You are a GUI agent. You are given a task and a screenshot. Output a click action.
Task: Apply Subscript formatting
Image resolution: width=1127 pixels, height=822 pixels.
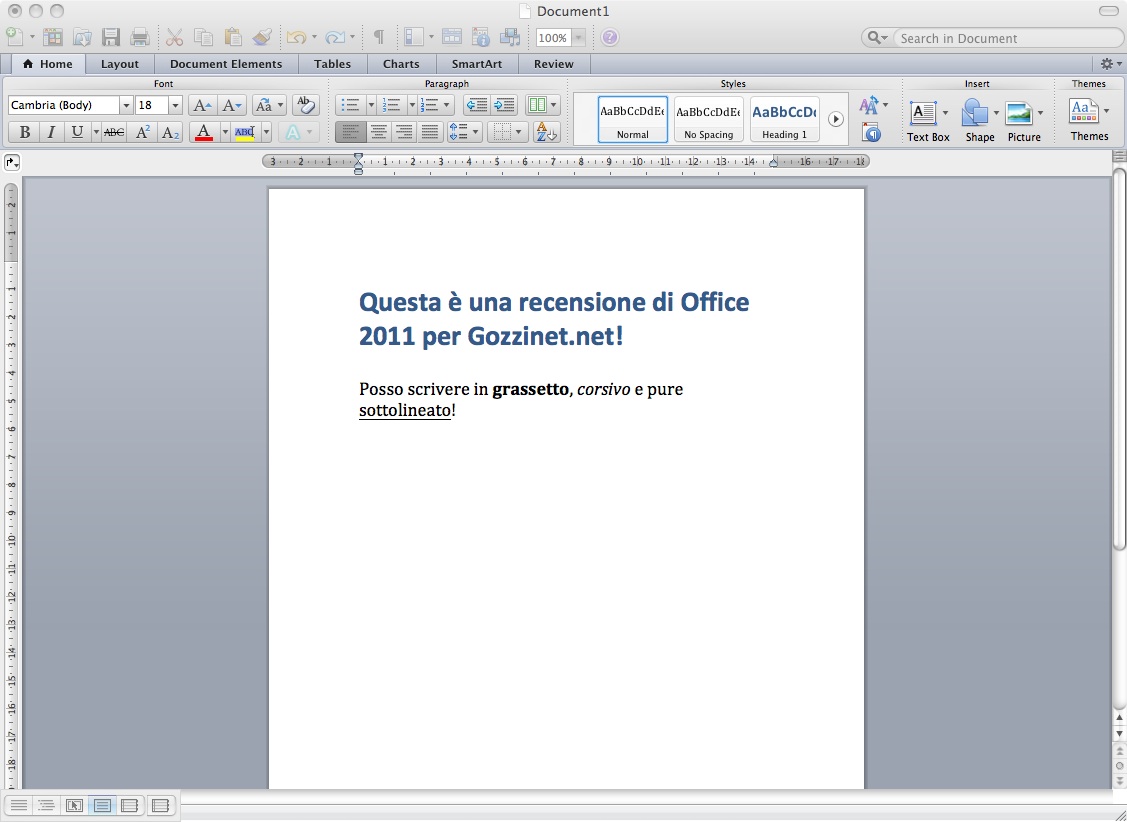[170, 132]
